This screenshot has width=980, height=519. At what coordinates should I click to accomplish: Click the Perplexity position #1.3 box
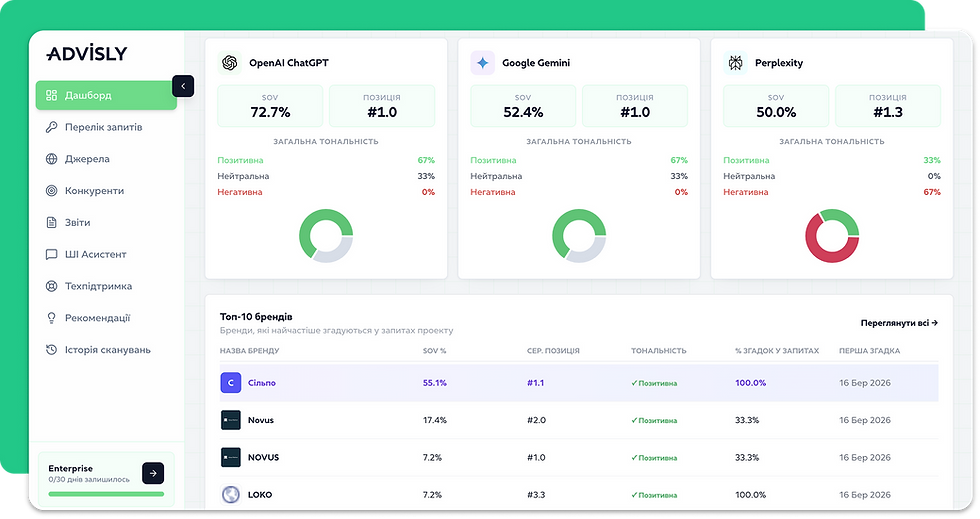888,106
